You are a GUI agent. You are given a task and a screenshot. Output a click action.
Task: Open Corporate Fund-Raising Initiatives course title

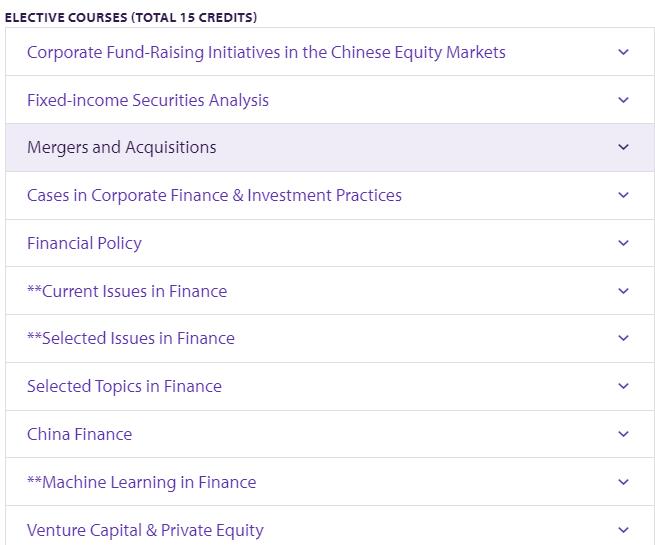point(266,52)
